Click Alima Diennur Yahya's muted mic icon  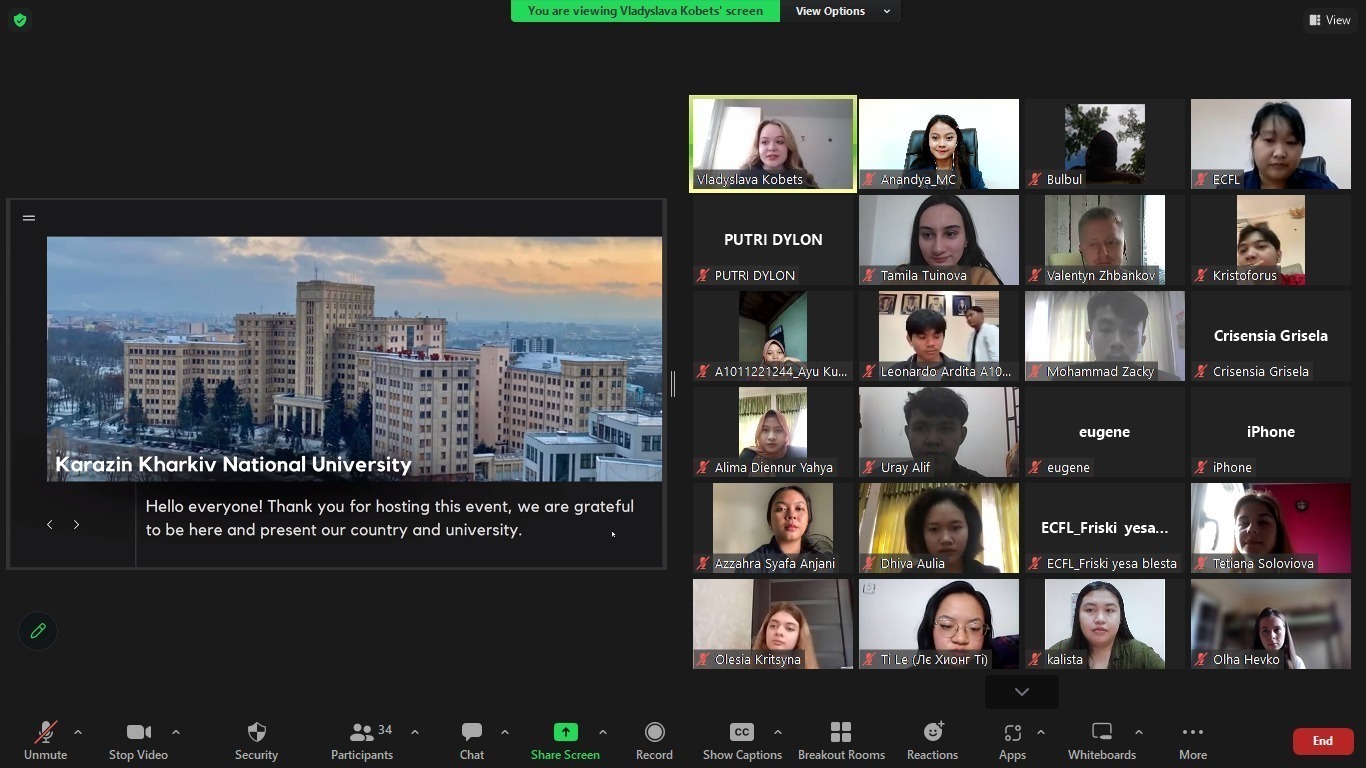click(x=703, y=467)
